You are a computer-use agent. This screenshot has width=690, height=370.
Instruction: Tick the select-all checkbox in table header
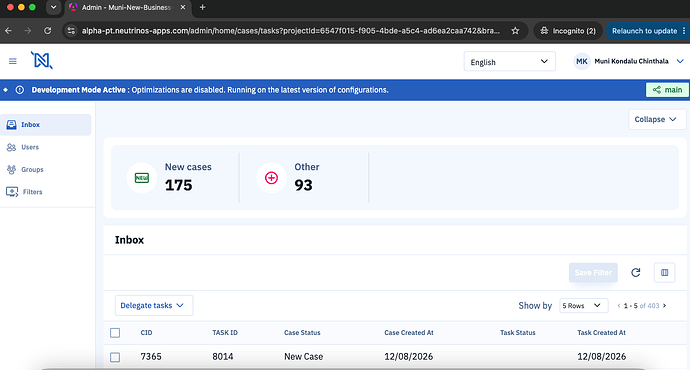pyautogui.click(x=115, y=333)
